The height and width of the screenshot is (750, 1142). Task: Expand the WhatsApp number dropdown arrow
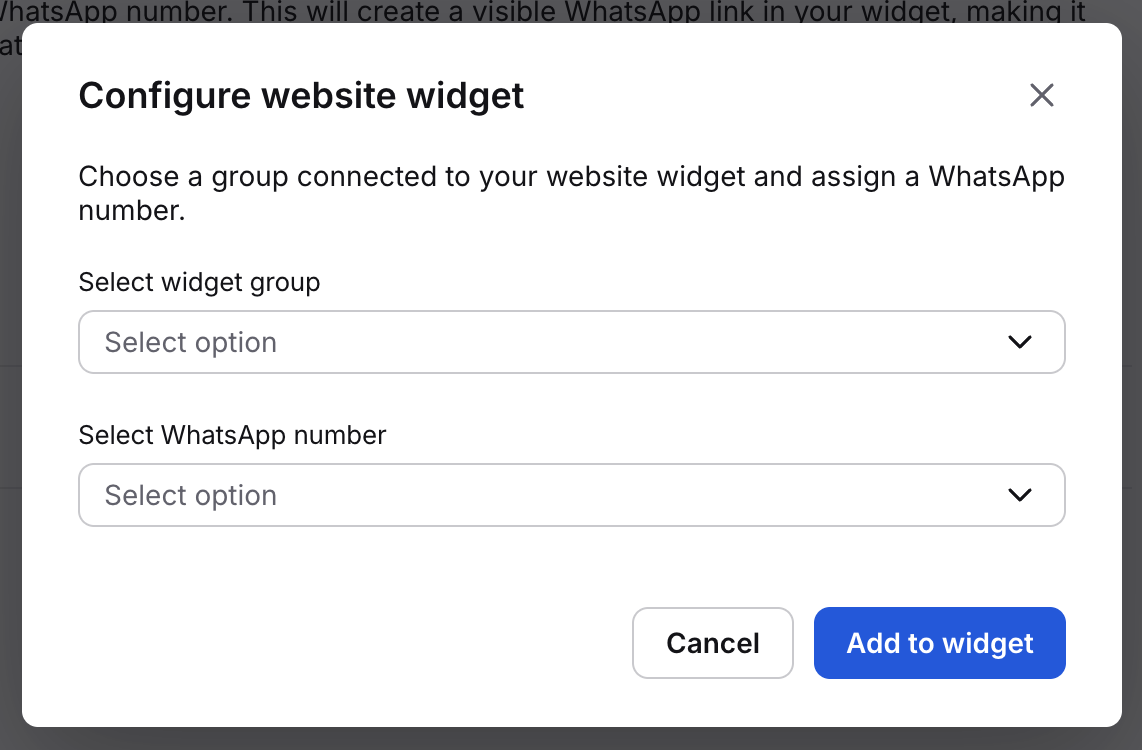1019,495
